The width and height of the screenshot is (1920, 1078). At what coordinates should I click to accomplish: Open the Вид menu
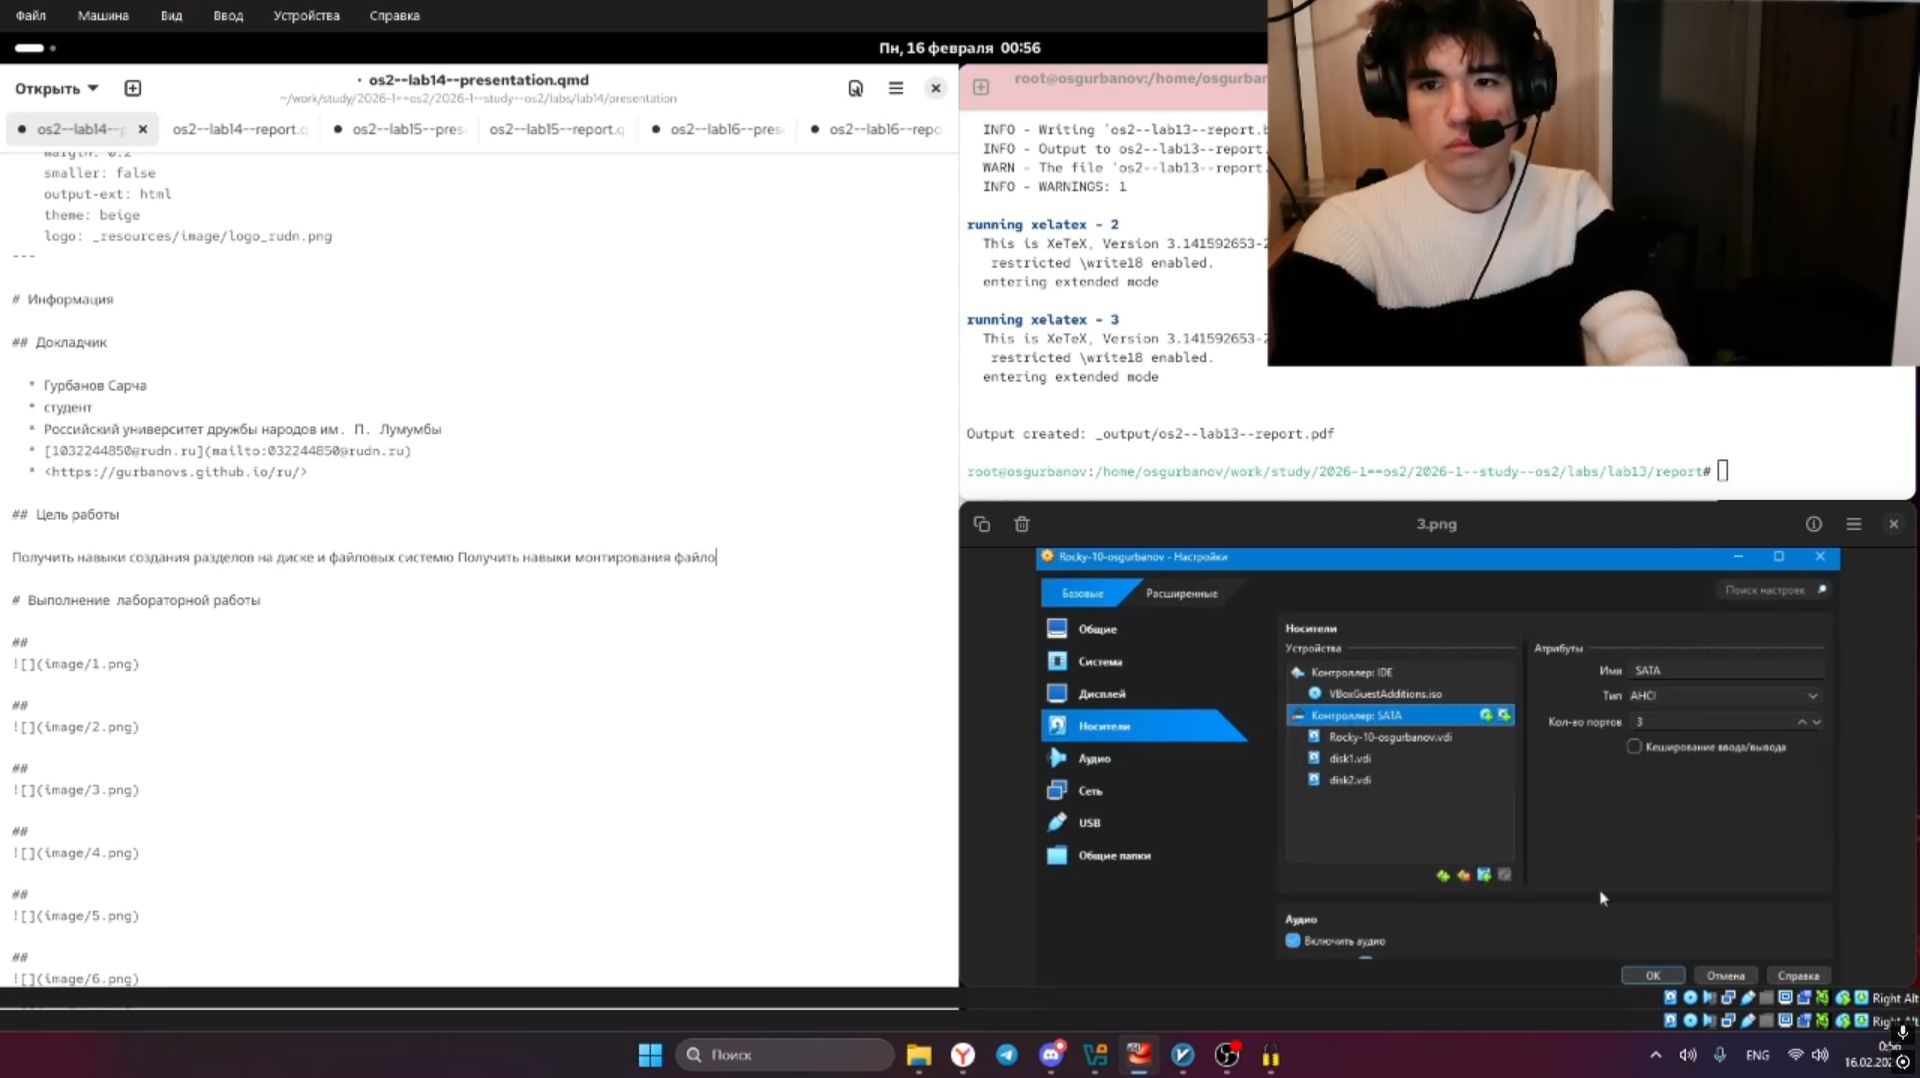coord(171,16)
